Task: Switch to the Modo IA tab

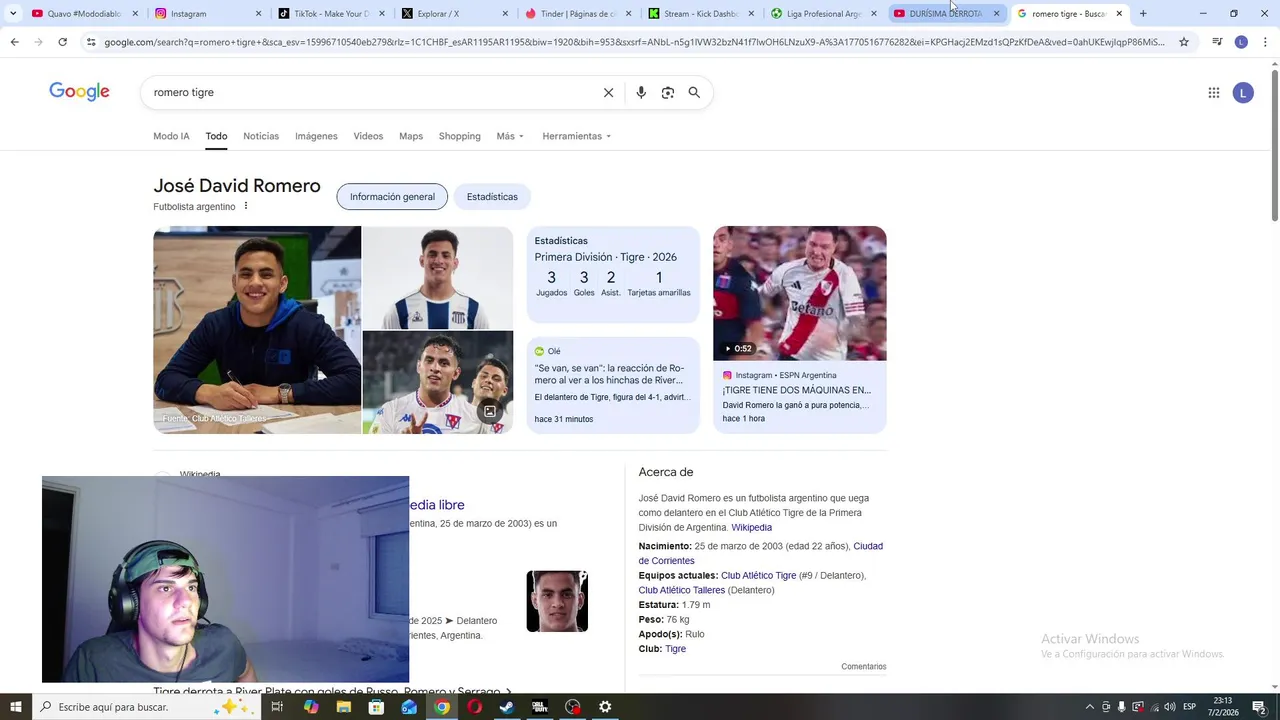Action: (171, 136)
